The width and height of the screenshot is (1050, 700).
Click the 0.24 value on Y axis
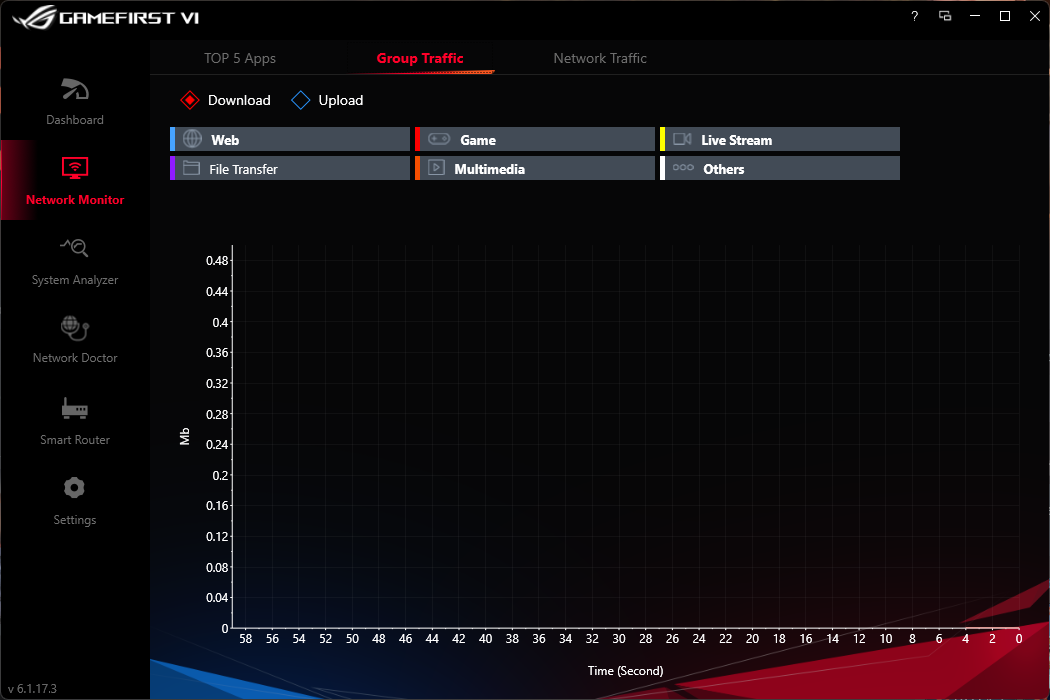tap(217, 444)
